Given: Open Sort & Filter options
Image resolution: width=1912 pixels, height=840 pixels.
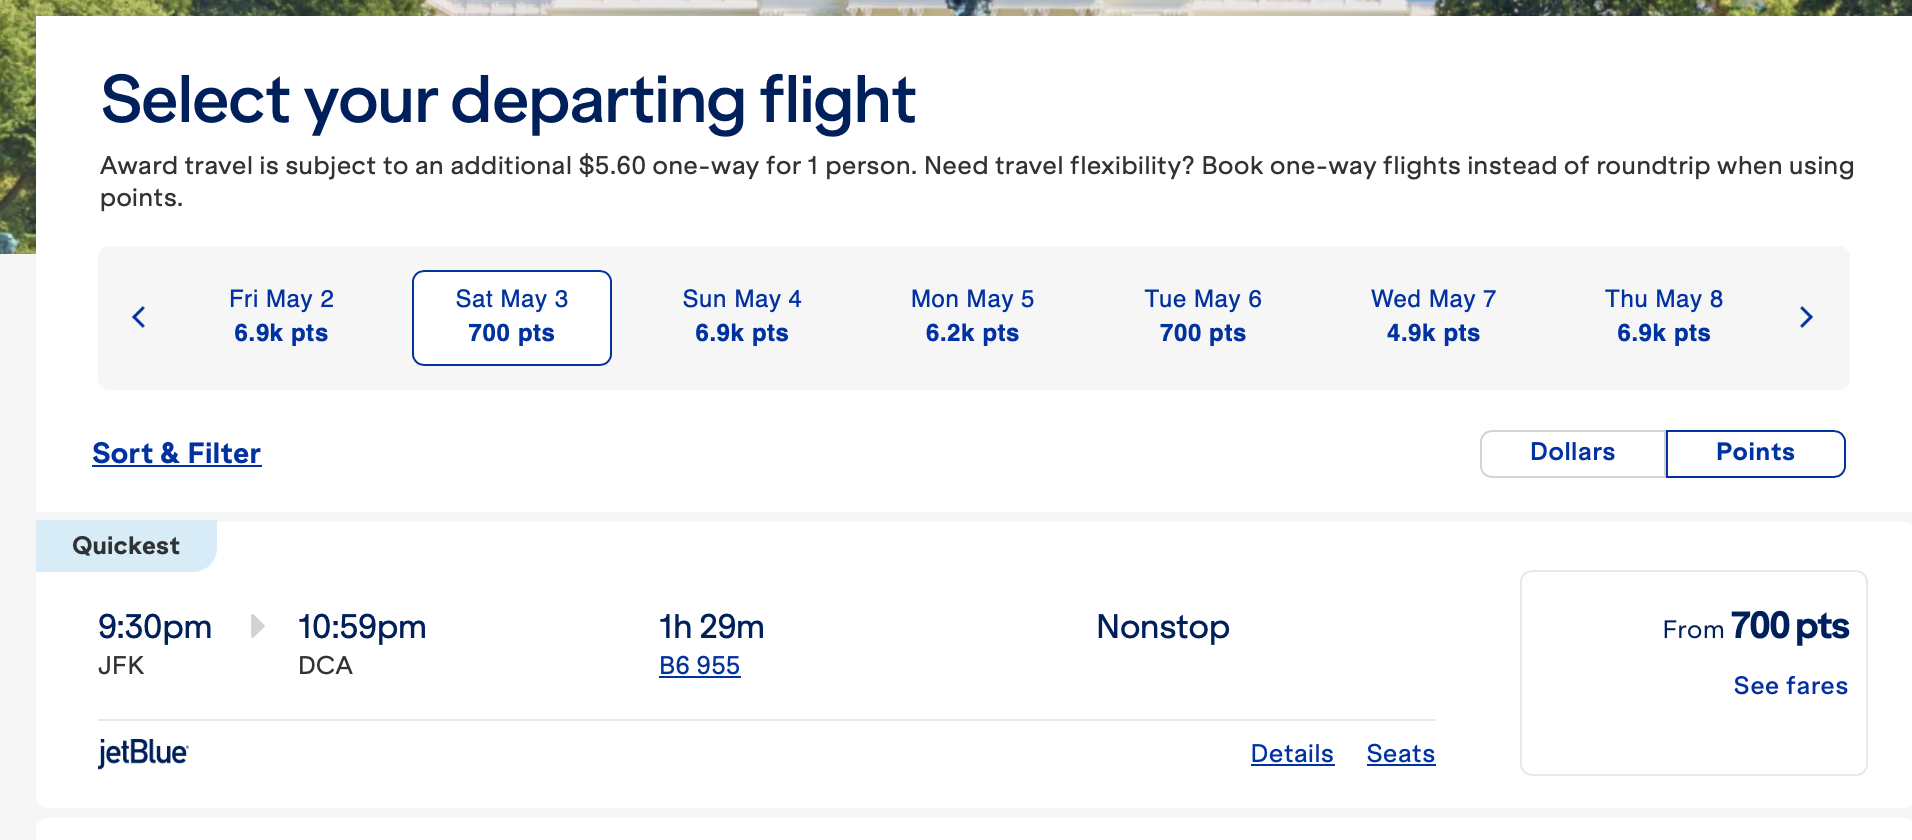Looking at the screenshot, I should pos(177,454).
